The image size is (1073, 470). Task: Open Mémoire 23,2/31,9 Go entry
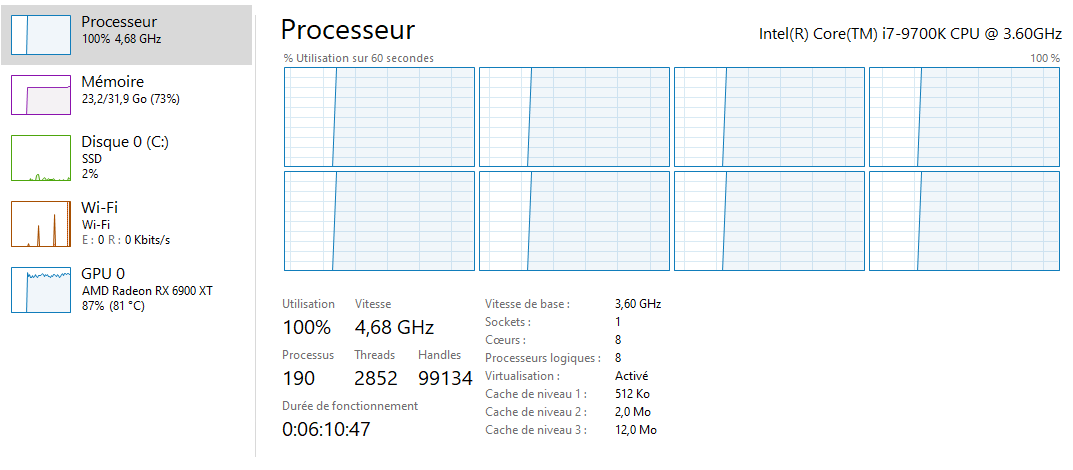[130, 90]
